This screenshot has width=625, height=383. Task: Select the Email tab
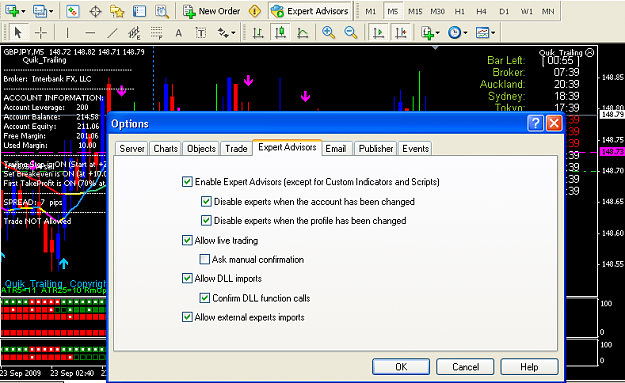tap(336, 149)
